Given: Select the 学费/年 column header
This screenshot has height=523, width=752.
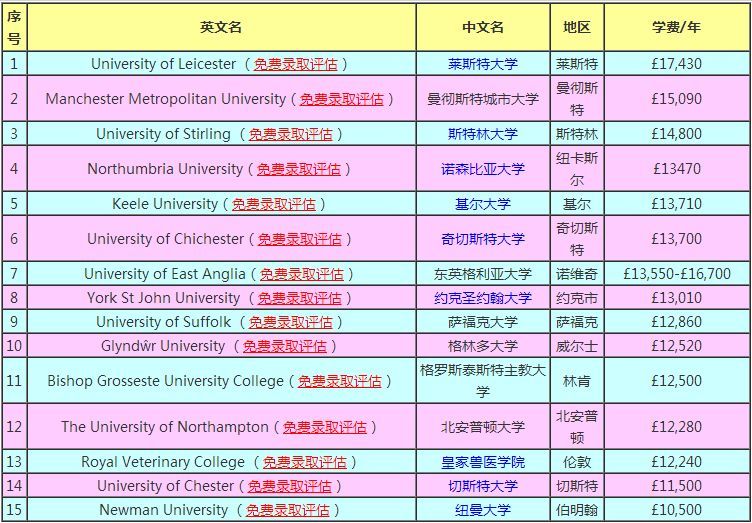Looking at the screenshot, I should tap(677, 27).
